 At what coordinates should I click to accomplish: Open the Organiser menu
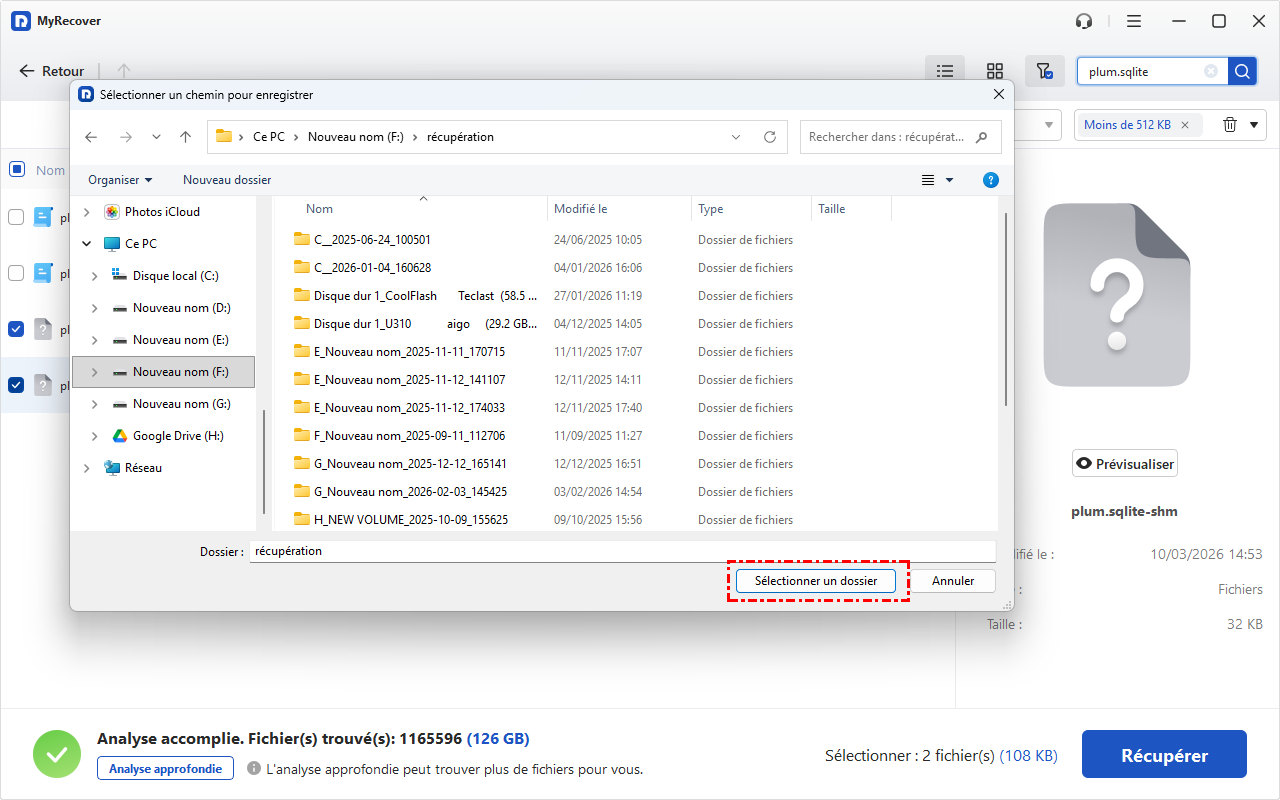pos(120,180)
